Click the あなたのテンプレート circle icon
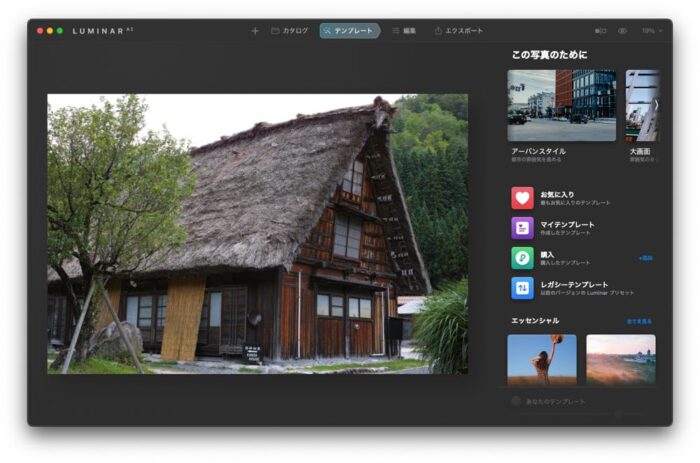 [x=516, y=401]
